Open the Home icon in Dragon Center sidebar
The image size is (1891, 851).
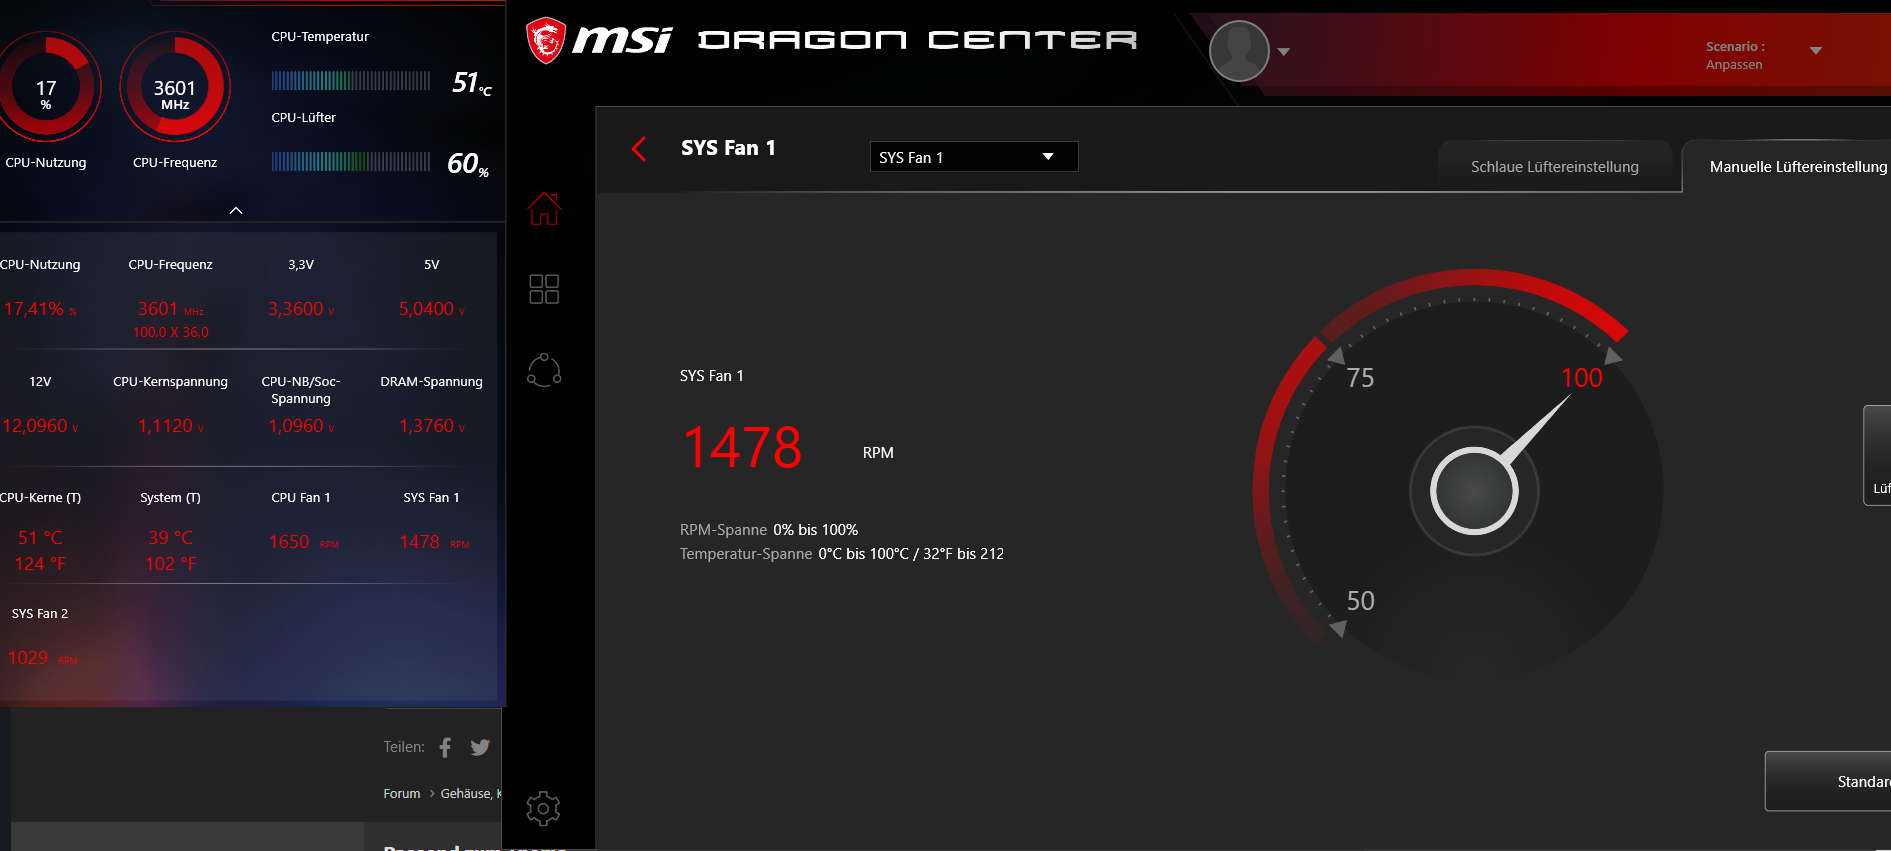pyautogui.click(x=544, y=208)
